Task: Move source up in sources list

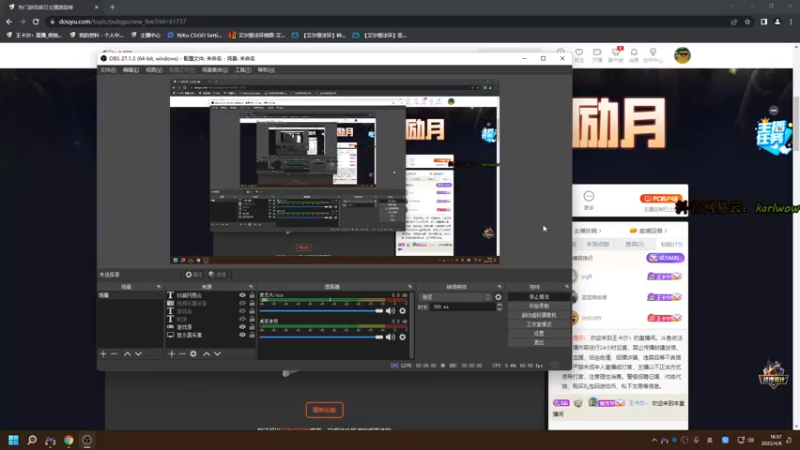Action: click(207, 354)
